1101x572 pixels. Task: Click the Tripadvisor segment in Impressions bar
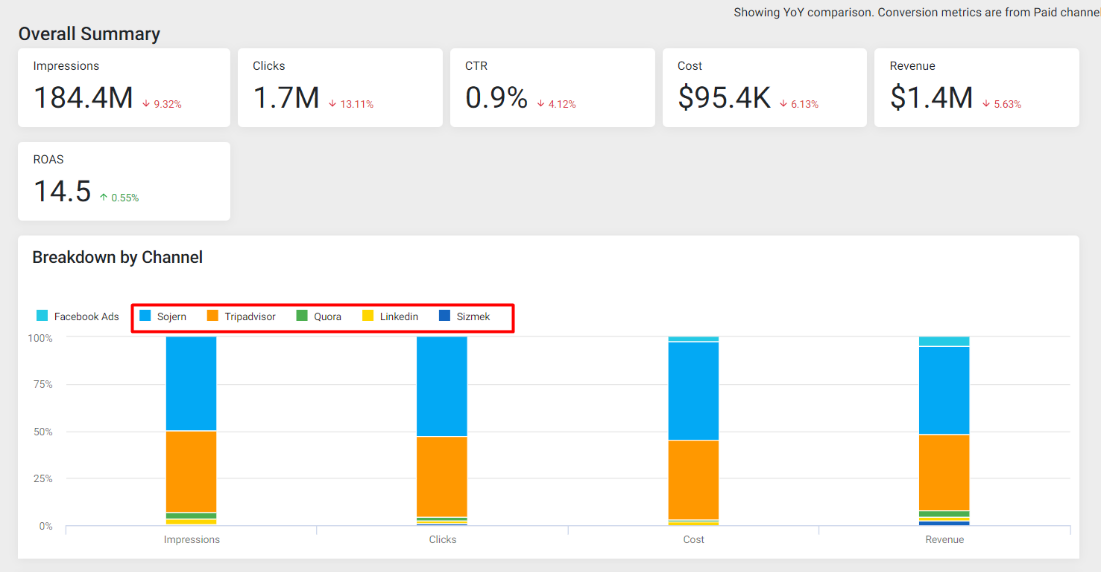point(191,472)
